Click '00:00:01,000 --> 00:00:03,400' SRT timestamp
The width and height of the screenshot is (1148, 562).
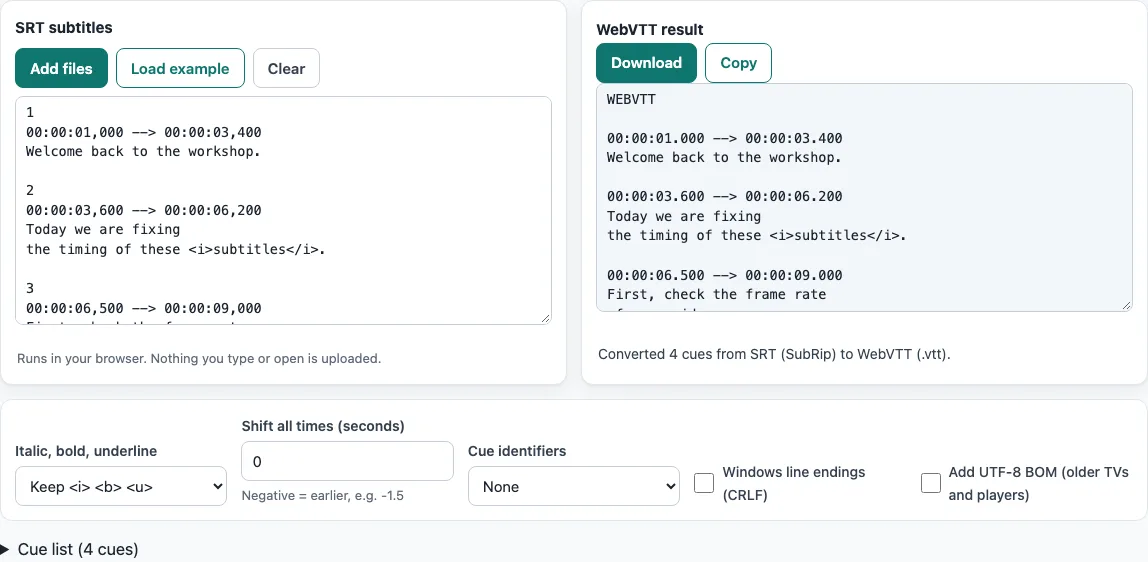pos(144,132)
